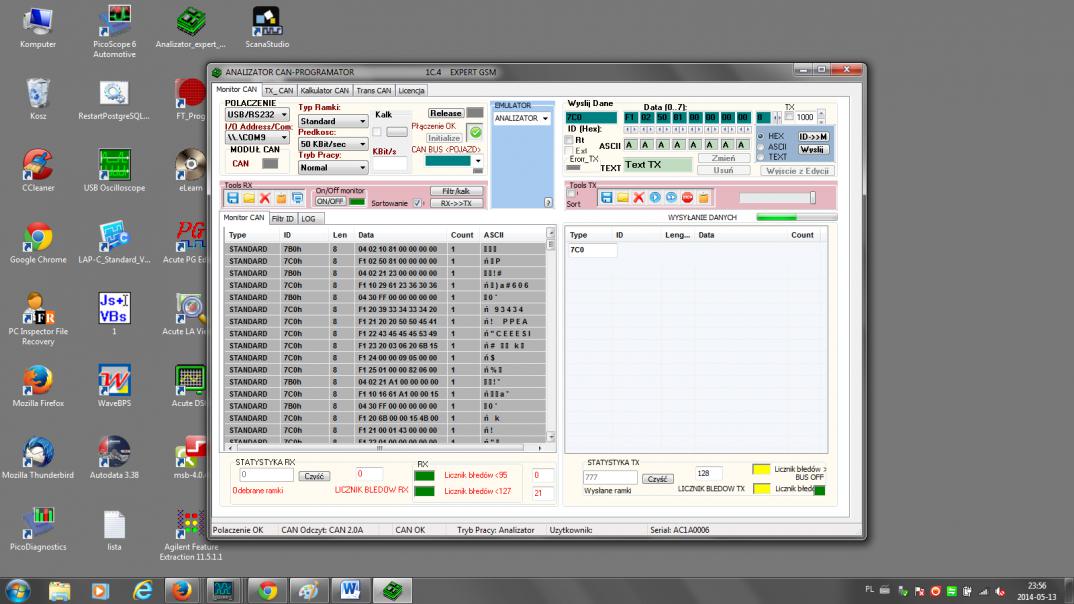1074x604 pixels.
Task: Open Google Chrome from the desktop
Action: pyautogui.click(x=38, y=238)
